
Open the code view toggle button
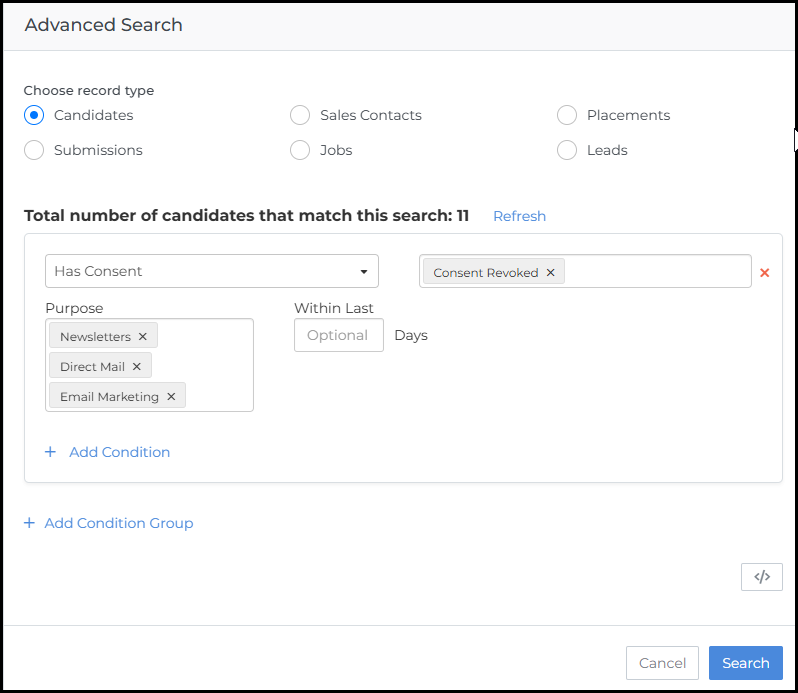point(761,577)
